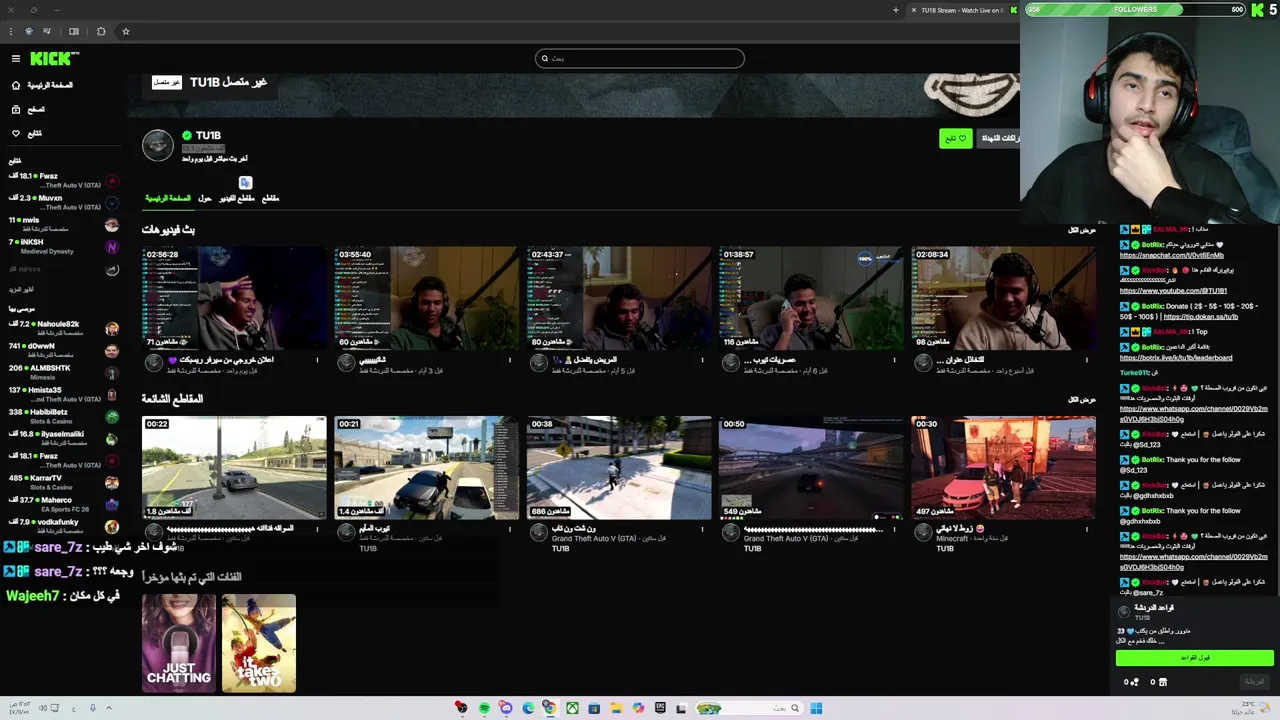Click the green verified badge next to TU1B
This screenshot has height=720, width=1280.
tap(187, 136)
